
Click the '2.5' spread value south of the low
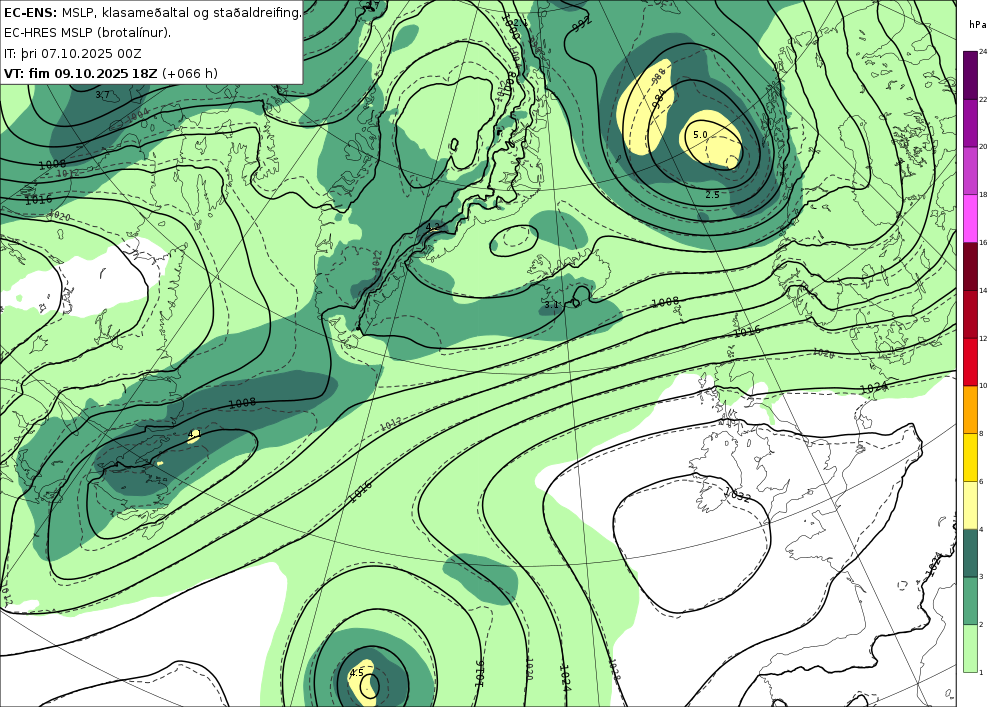[712, 194]
